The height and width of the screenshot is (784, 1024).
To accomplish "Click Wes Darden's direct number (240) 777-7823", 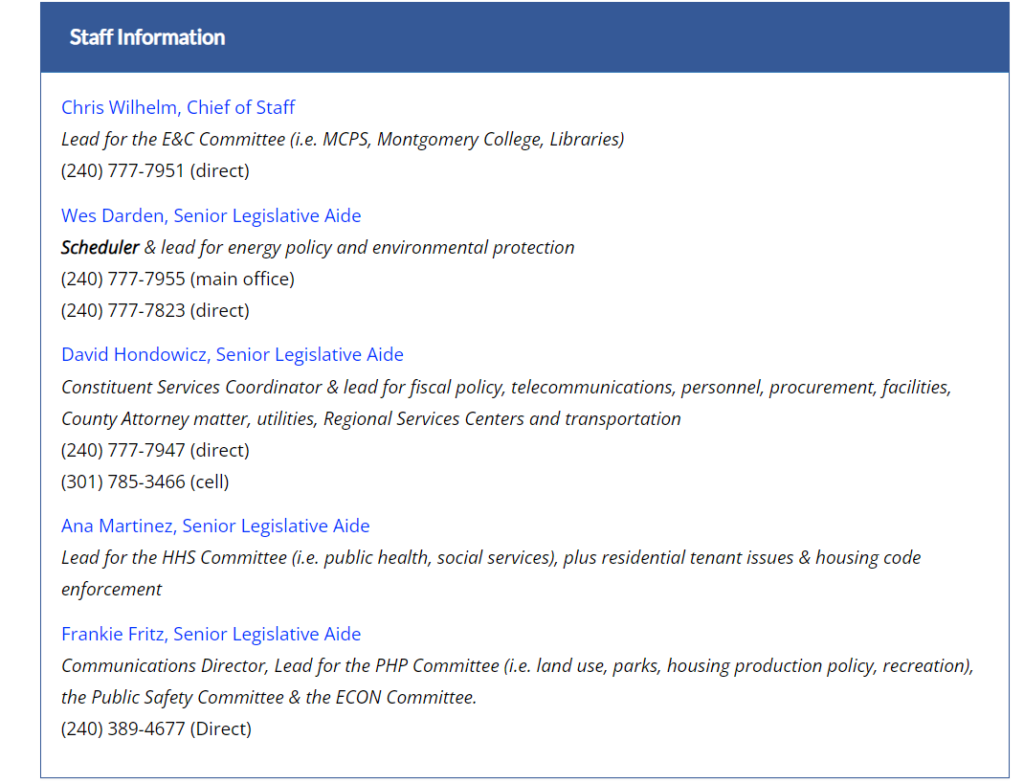I will pos(123,310).
